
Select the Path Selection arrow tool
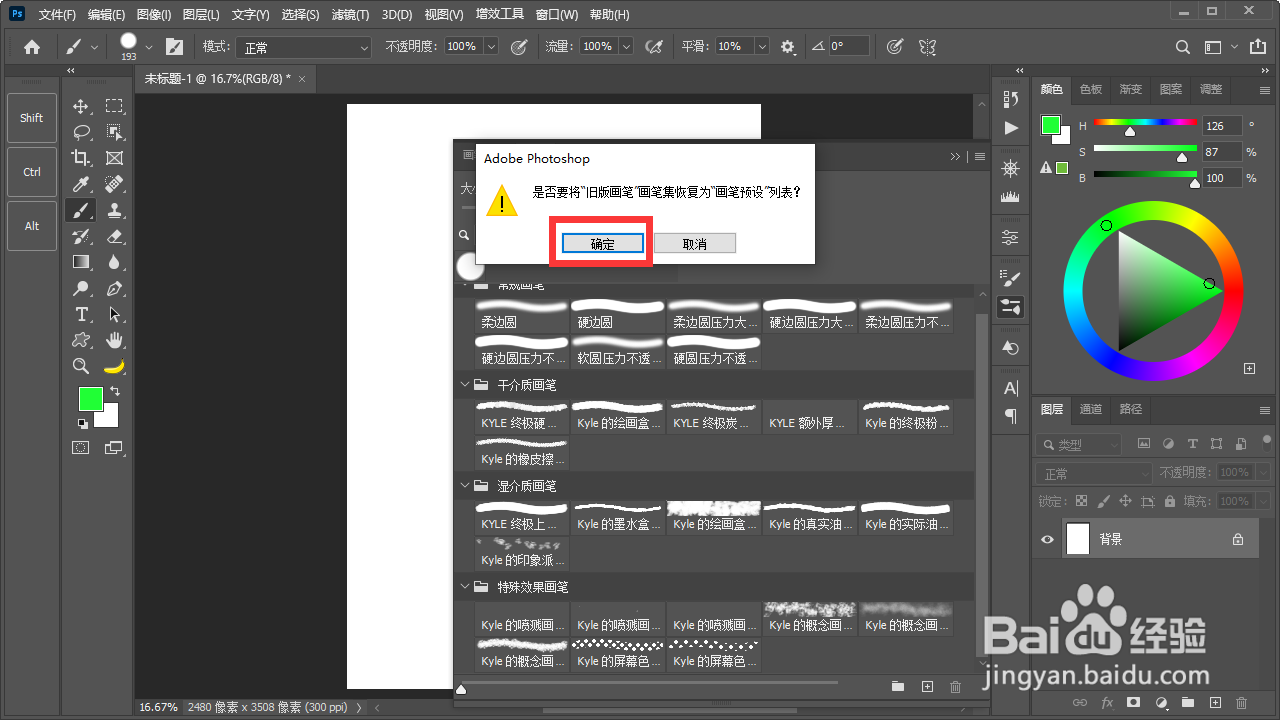(115, 314)
